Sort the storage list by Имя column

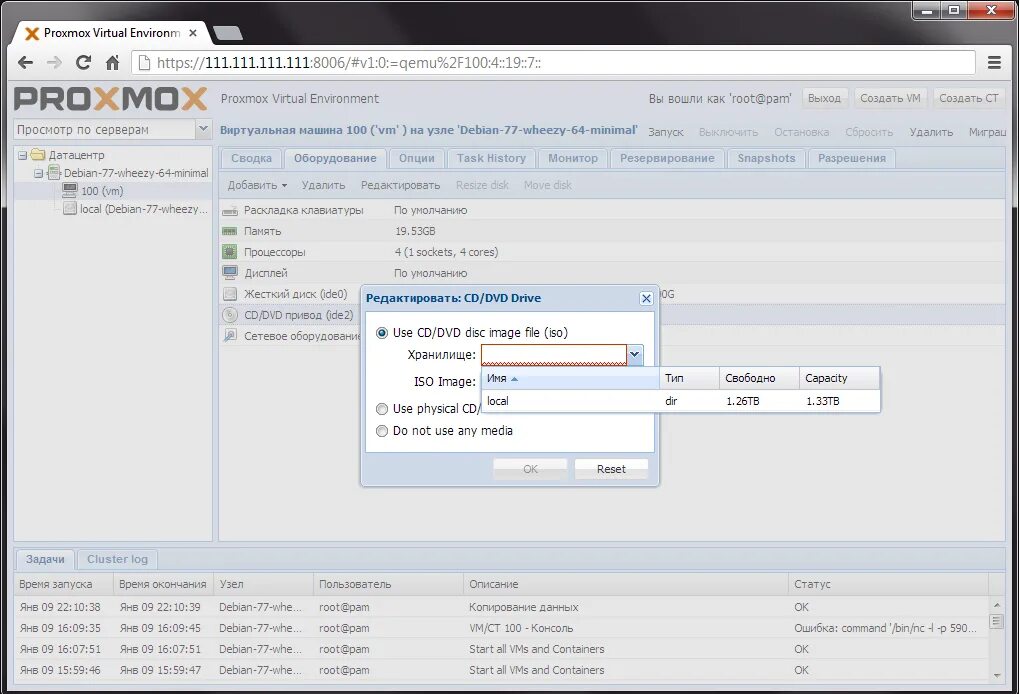(x=570, y=378)
